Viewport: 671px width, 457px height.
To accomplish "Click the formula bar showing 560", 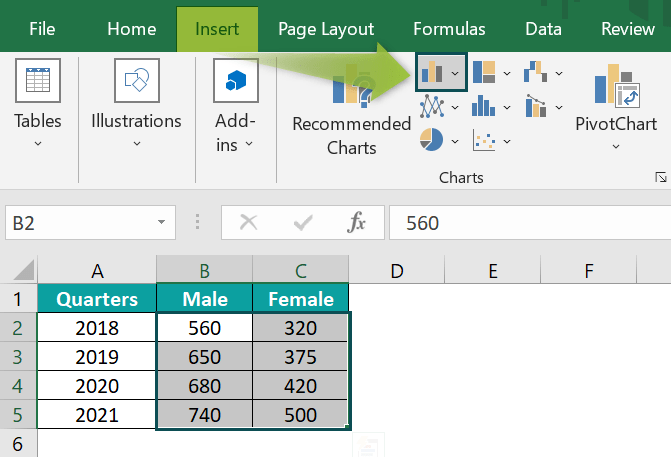I will click(x=530, y=223).
